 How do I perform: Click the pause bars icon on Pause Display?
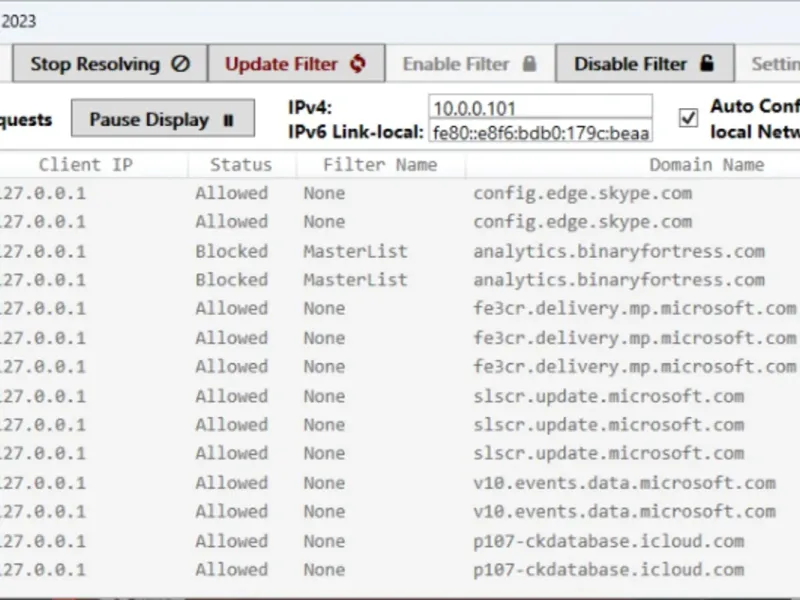click(x=228, y=120)
